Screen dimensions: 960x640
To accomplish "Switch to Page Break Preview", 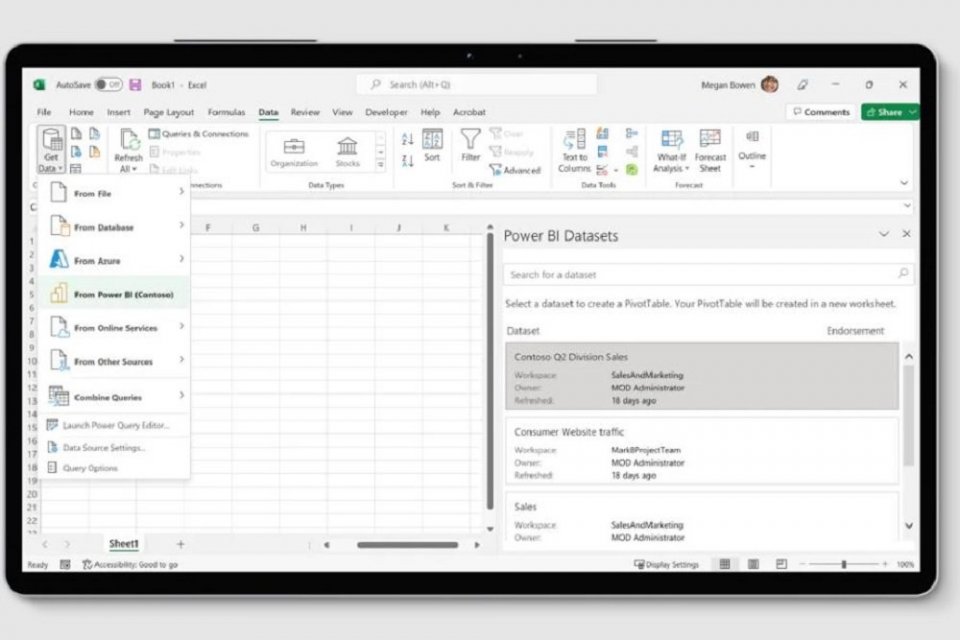I will [x=781, y=564].
